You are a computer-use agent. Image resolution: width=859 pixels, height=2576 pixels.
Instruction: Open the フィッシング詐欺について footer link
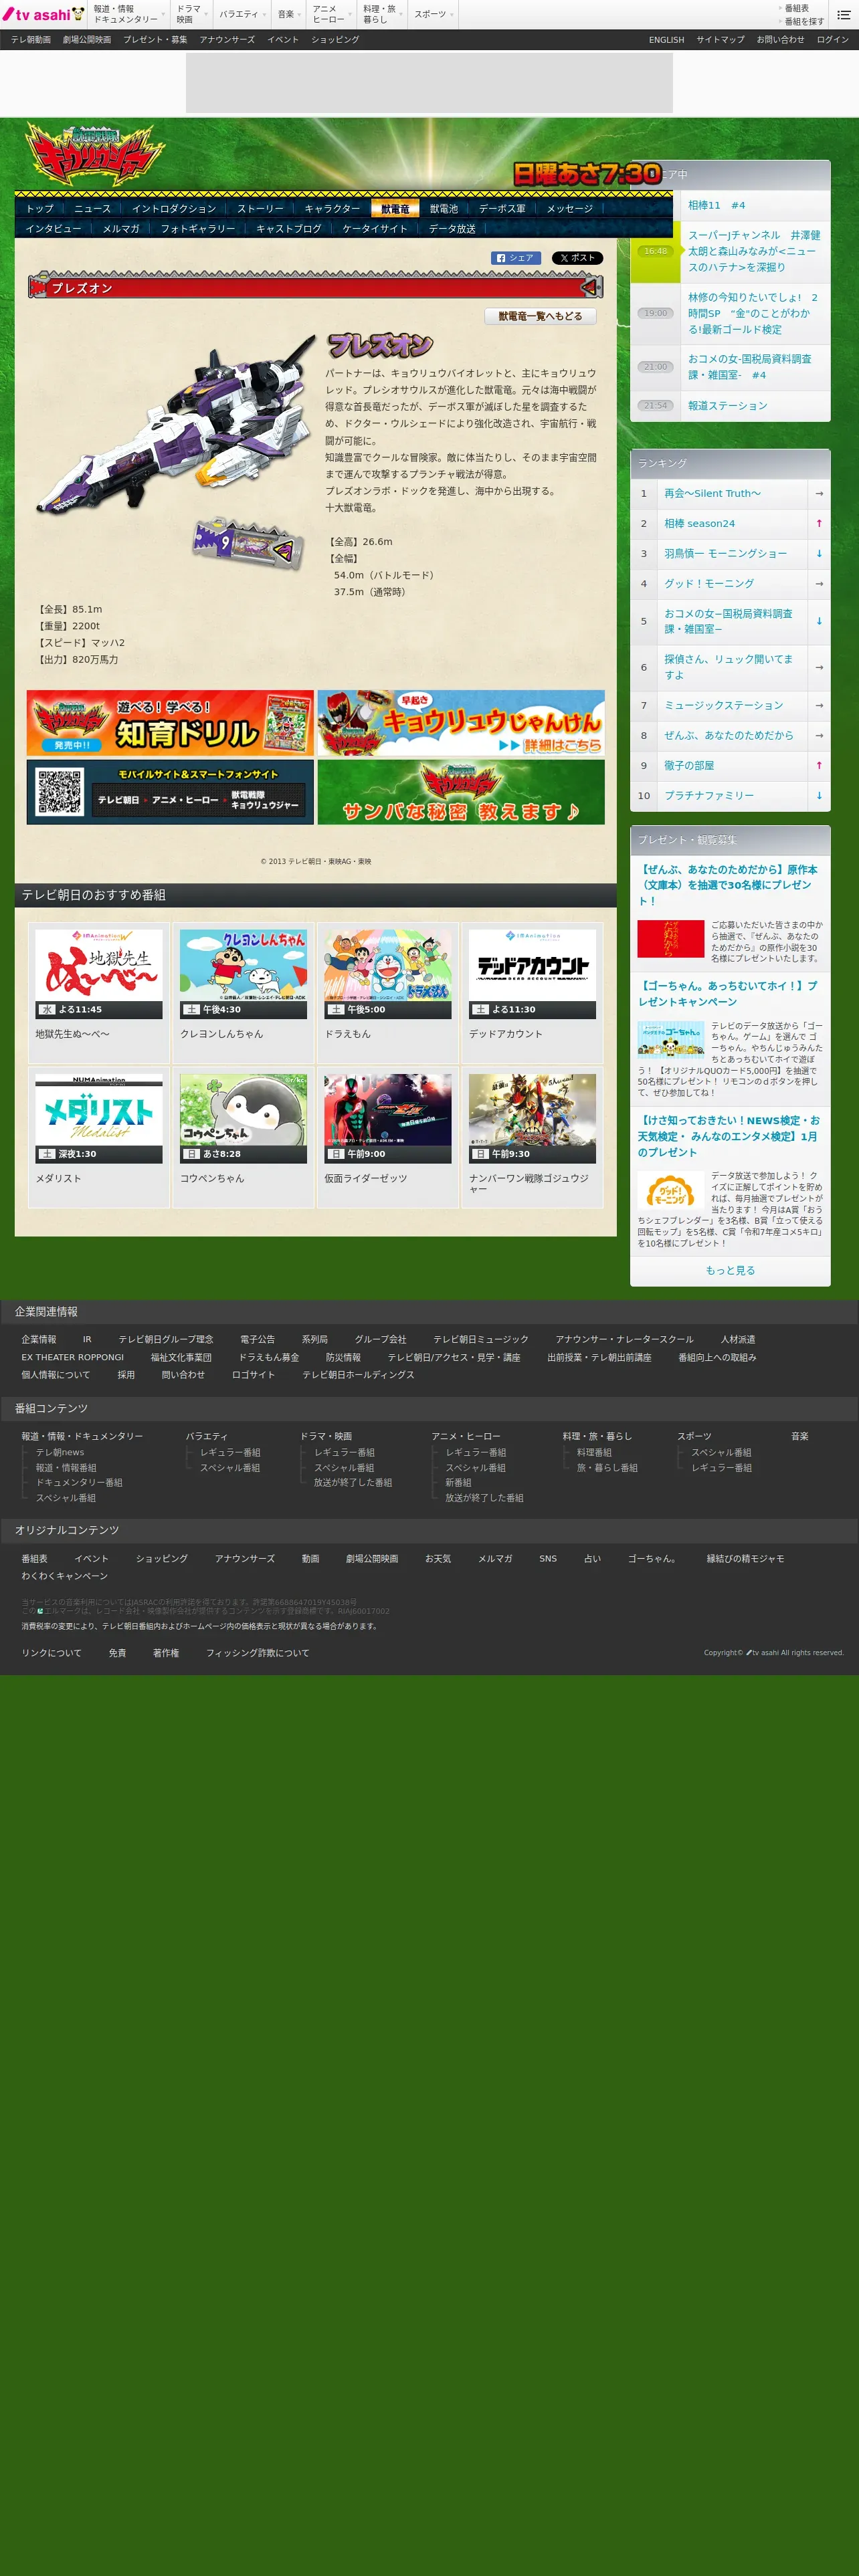click(x=257, y=1653)
